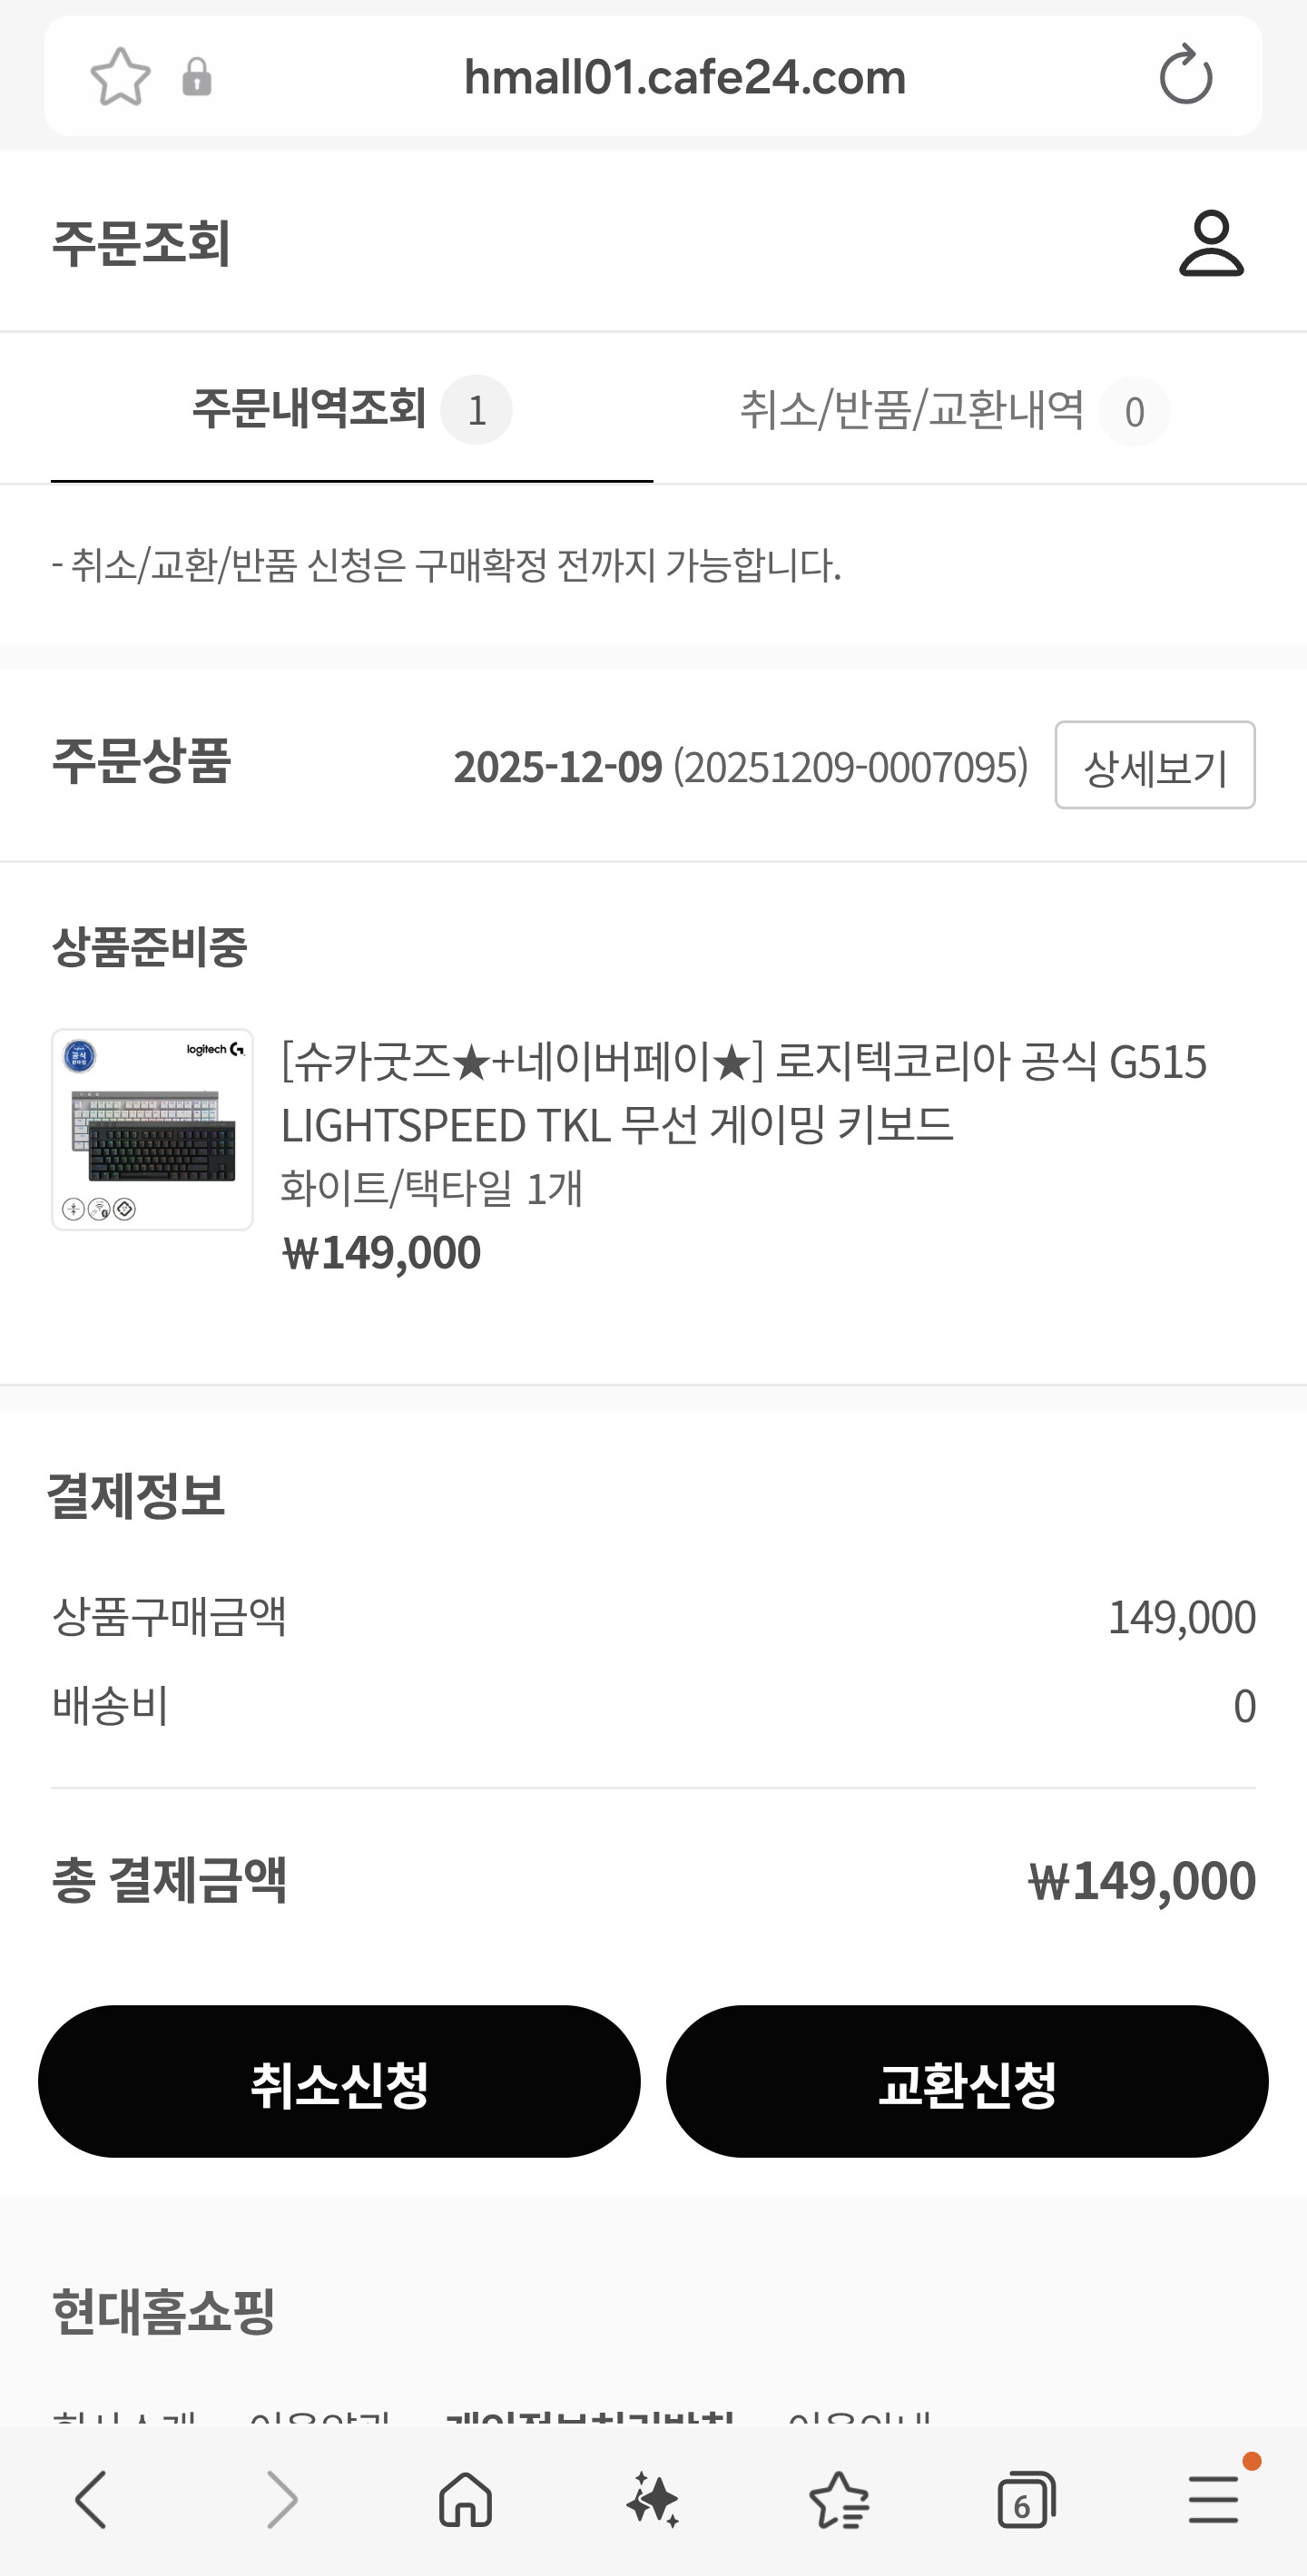Tap the hmall01.cafe24.com address field
This screenshot has height=2576, width=1307.
[x=684, y=77]
